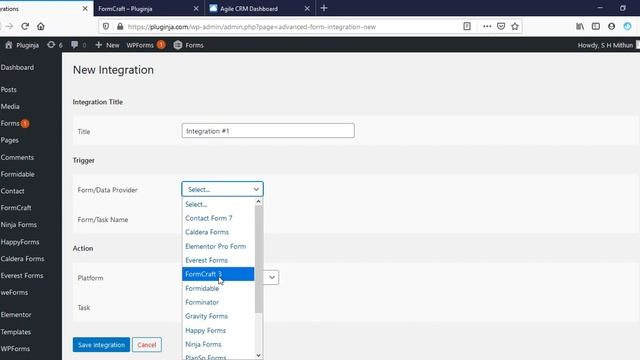Click the Cancel button
The height and width of the screenshot is (360, 640).
point(147,345)
